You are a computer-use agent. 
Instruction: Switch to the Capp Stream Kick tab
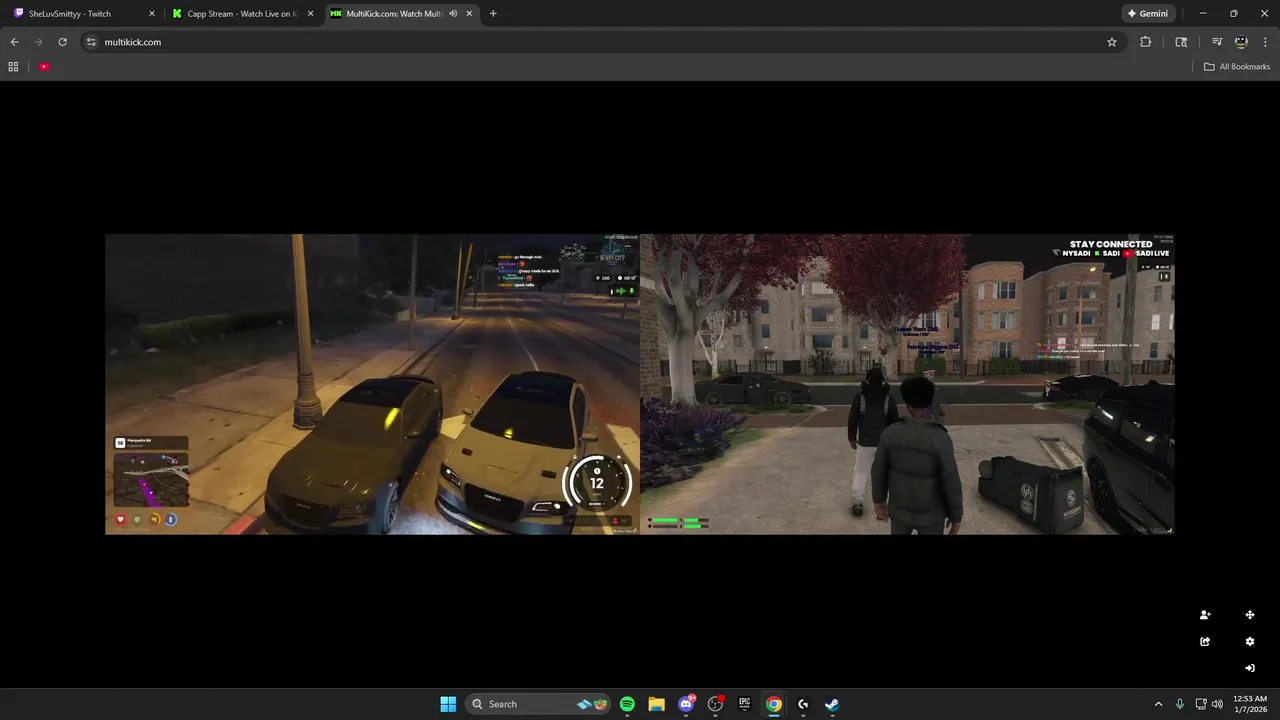click(240, 14)
